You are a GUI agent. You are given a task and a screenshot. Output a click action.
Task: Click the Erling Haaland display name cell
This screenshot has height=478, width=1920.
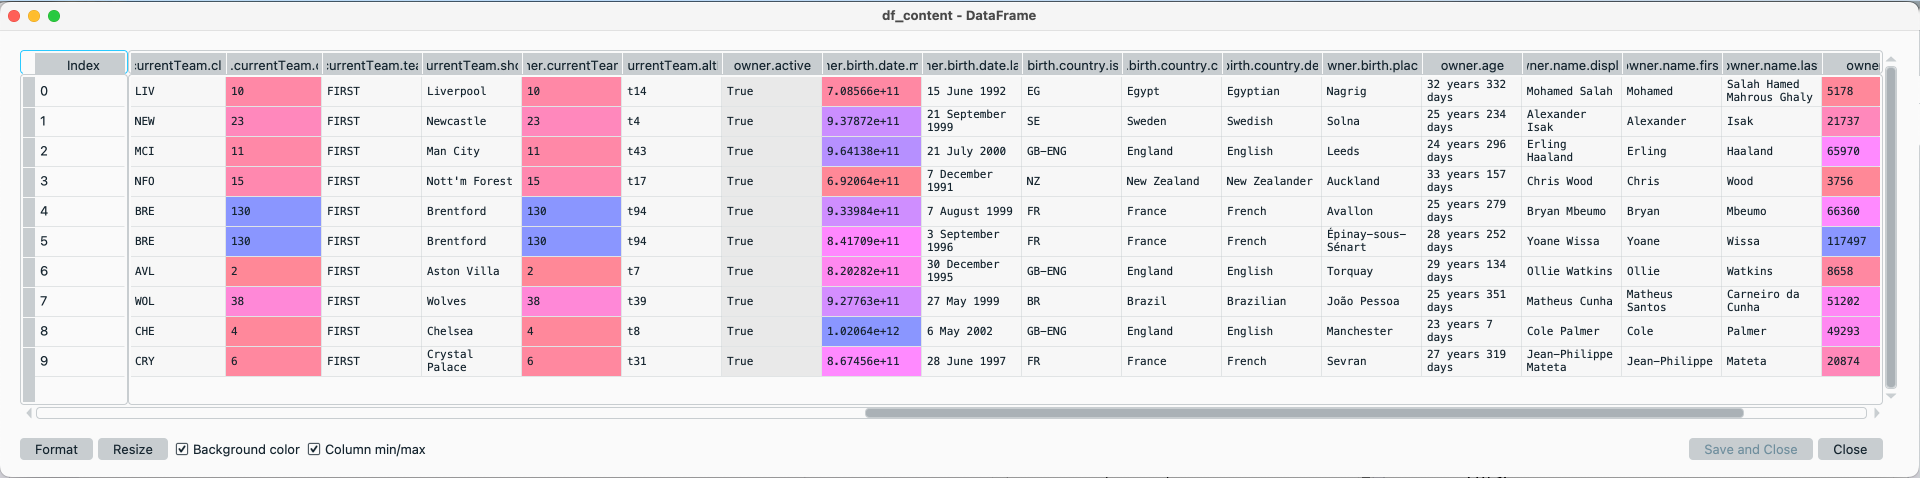1571,151
